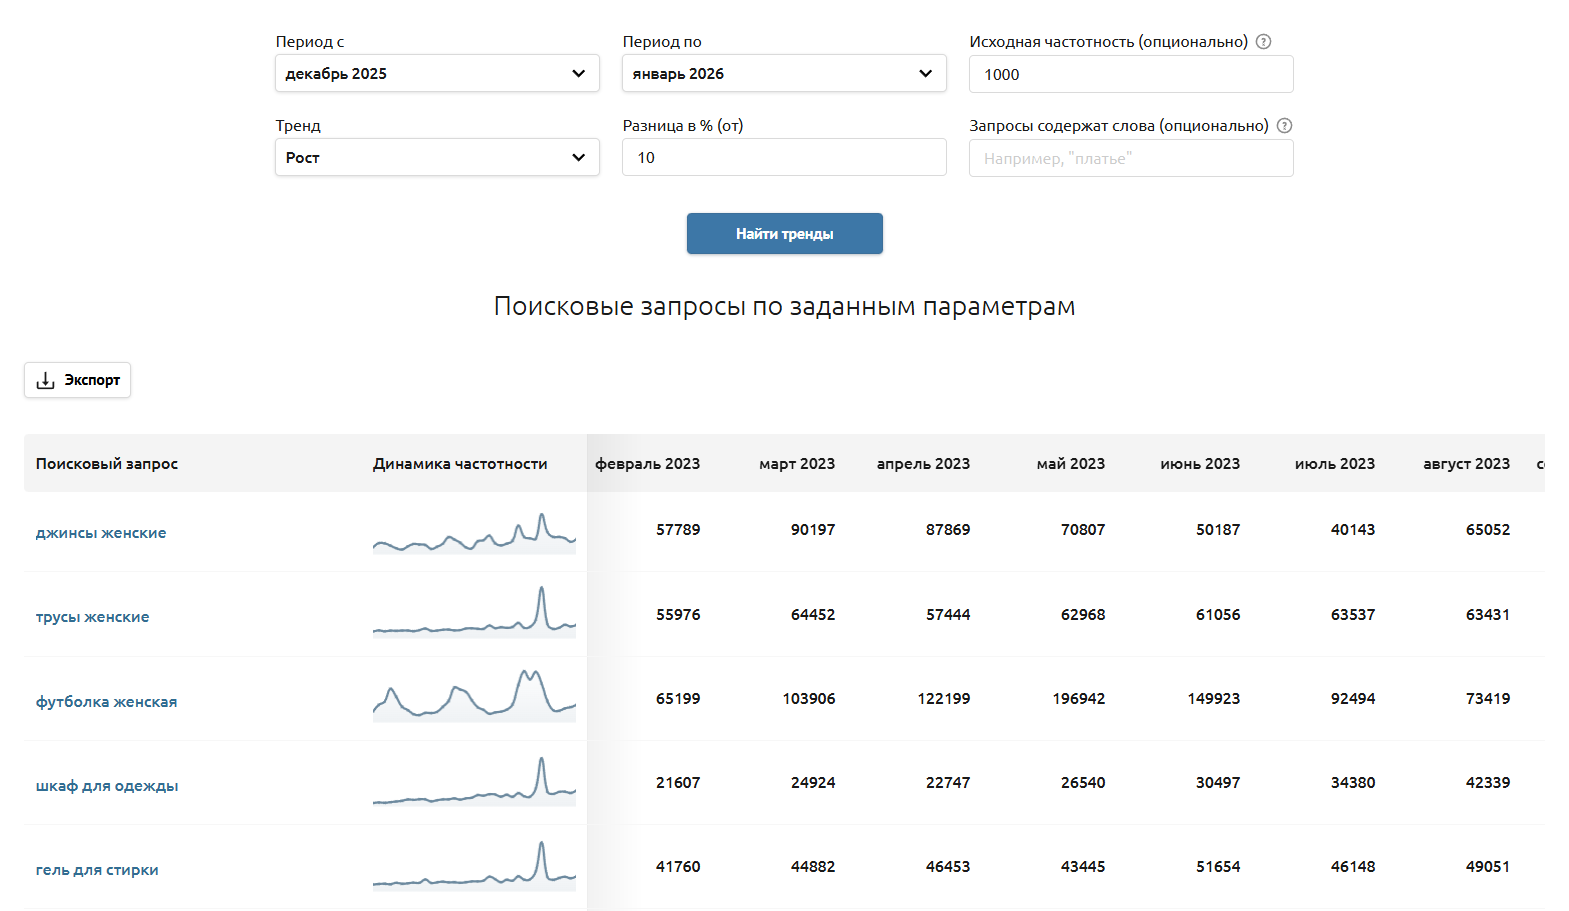Click help icon beside Запросы содержат слова

[x=1284, y=126]
